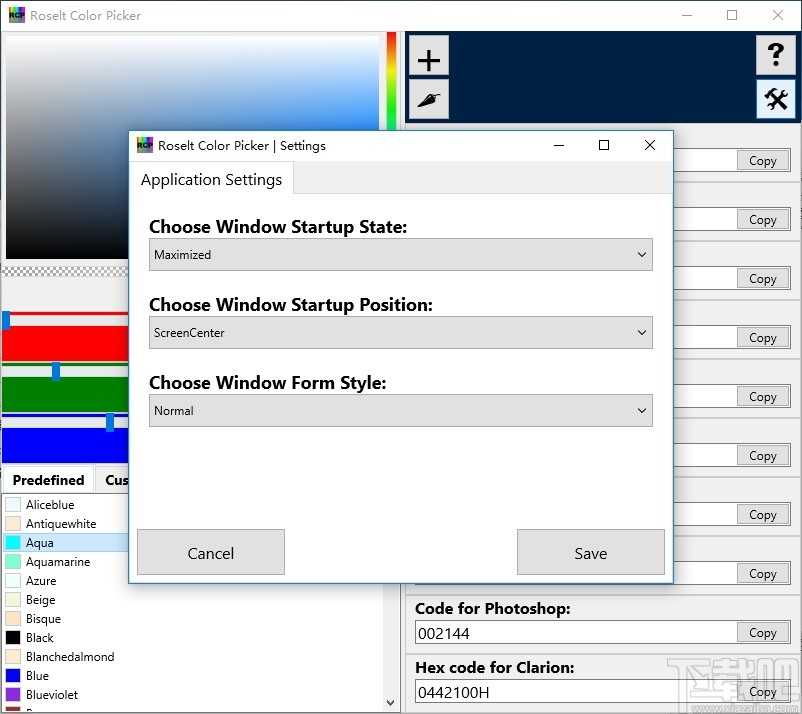
Task: Switch to the Application Settings tab
Action: point(211,180)
